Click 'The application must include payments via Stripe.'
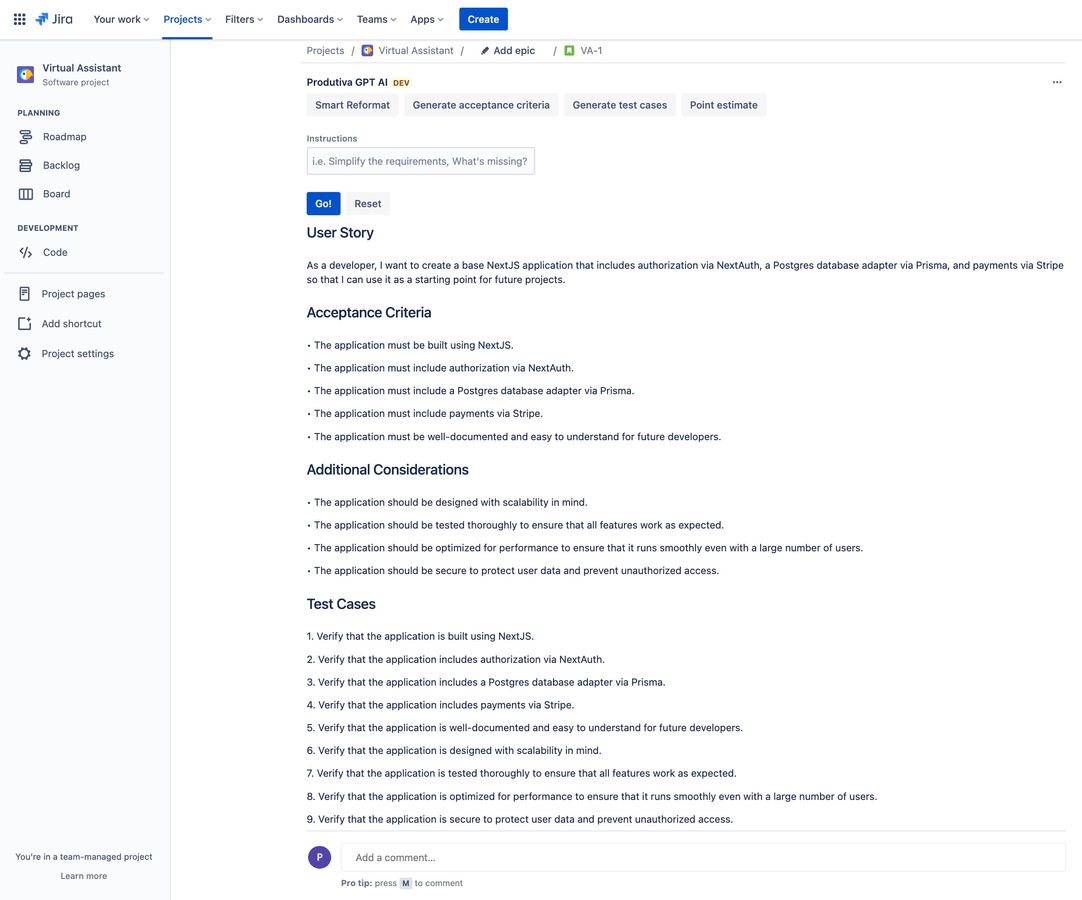Image resolution: width=1082 pixels, height=900 pixels. tap(428, 413)
